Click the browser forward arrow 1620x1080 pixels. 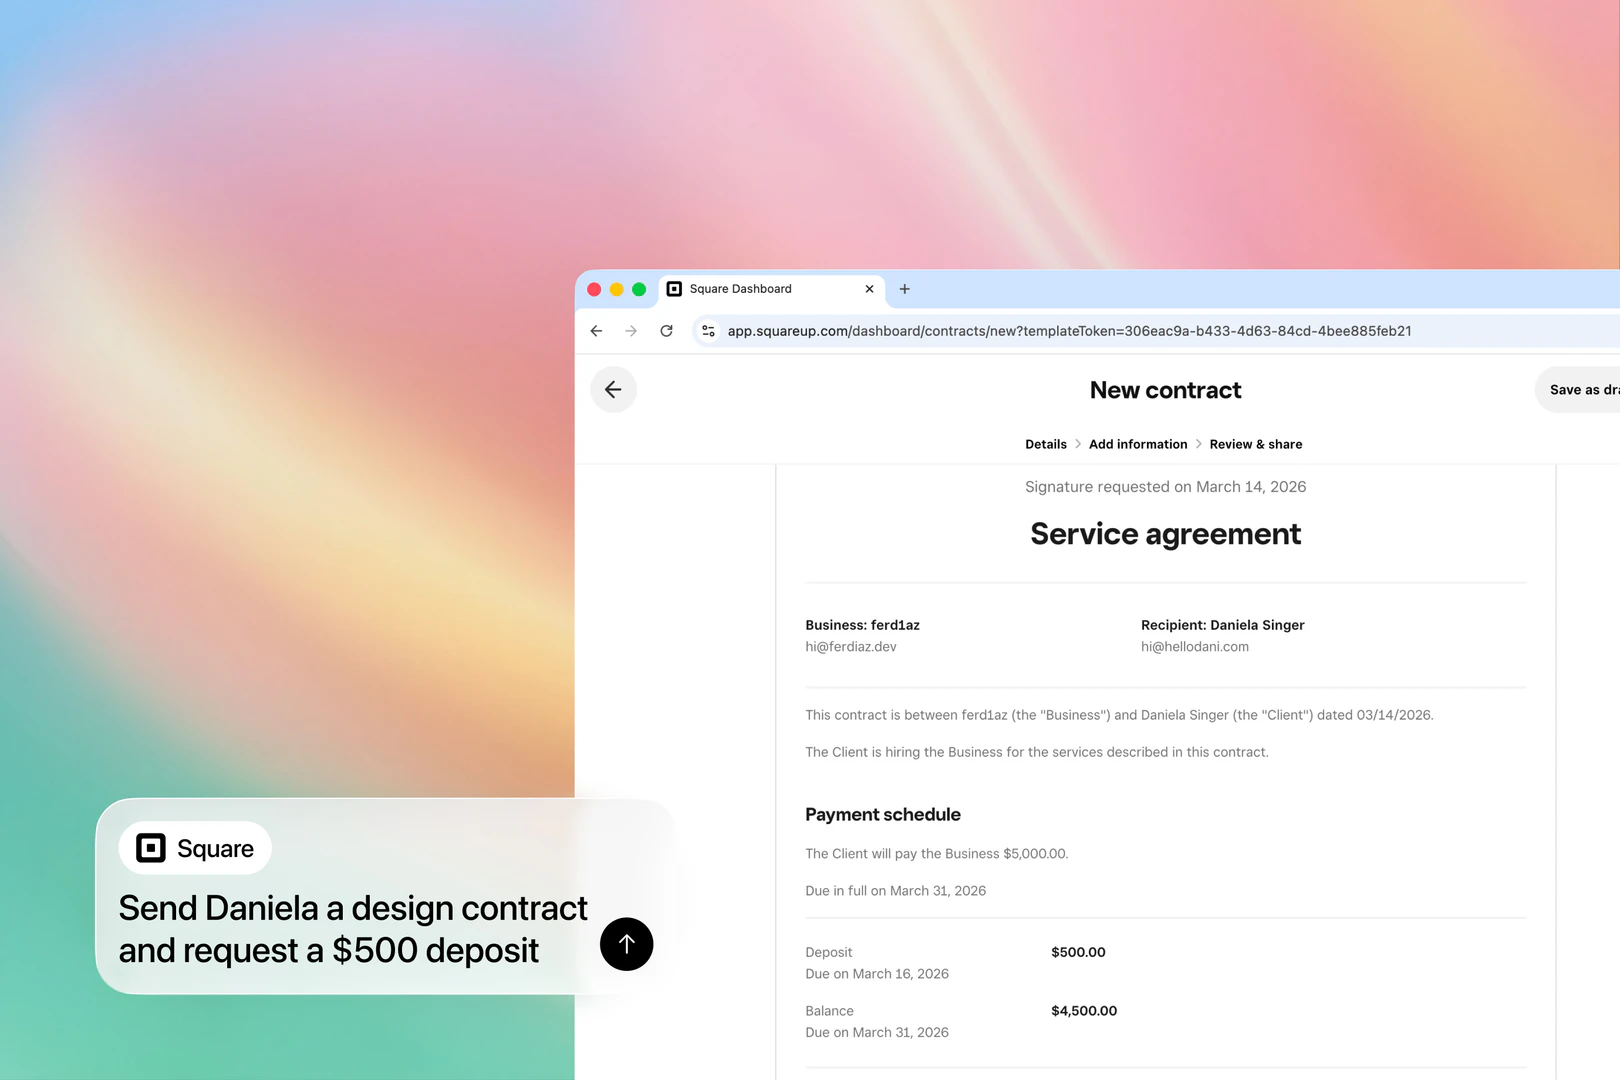click(x=631, y=331)
